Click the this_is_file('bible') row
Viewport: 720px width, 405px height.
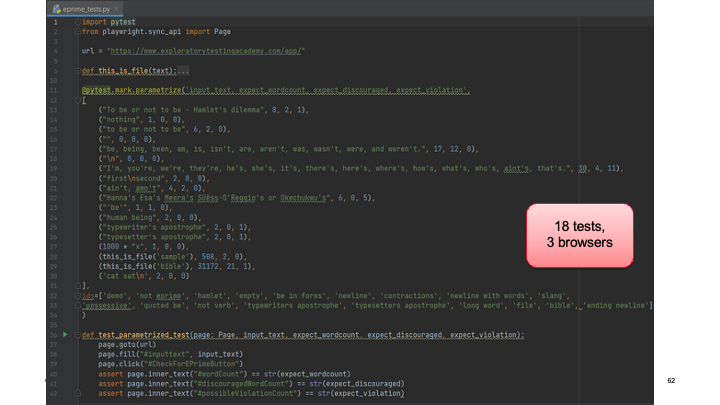point(177,266)
